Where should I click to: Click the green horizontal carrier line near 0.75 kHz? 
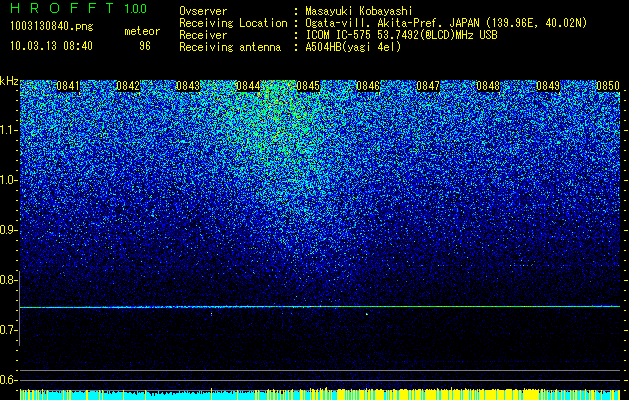320,307
